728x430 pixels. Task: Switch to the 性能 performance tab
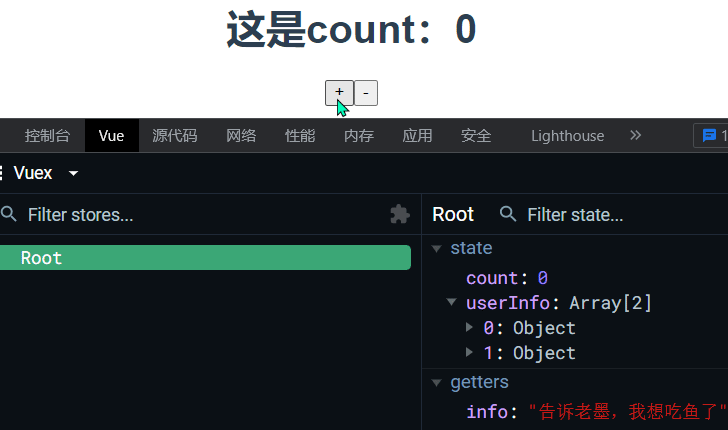pyautogui.click(x=300, y=136)
